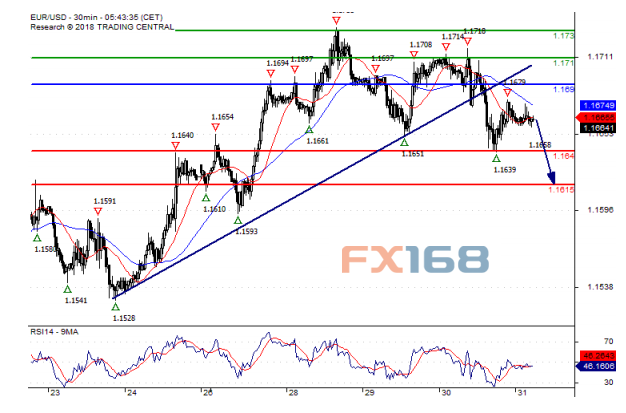Screen dimensions: 626x413
Task: Select the green swing-low marker above 1.1593
Action: [x=238, y=220]
